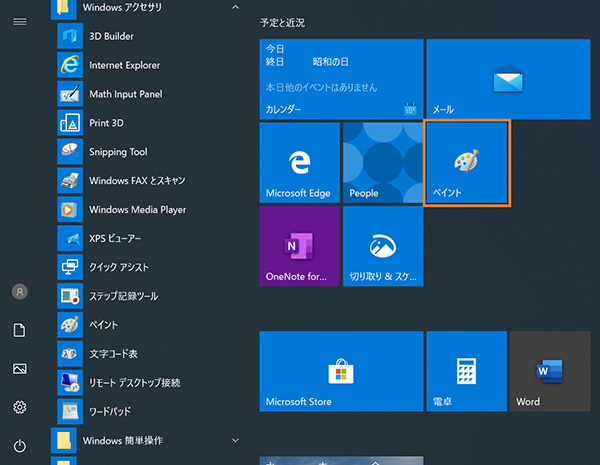This screenshot has height=465, width=600.
Task: Open the ワードパッド icon
Action: [70, 411]
